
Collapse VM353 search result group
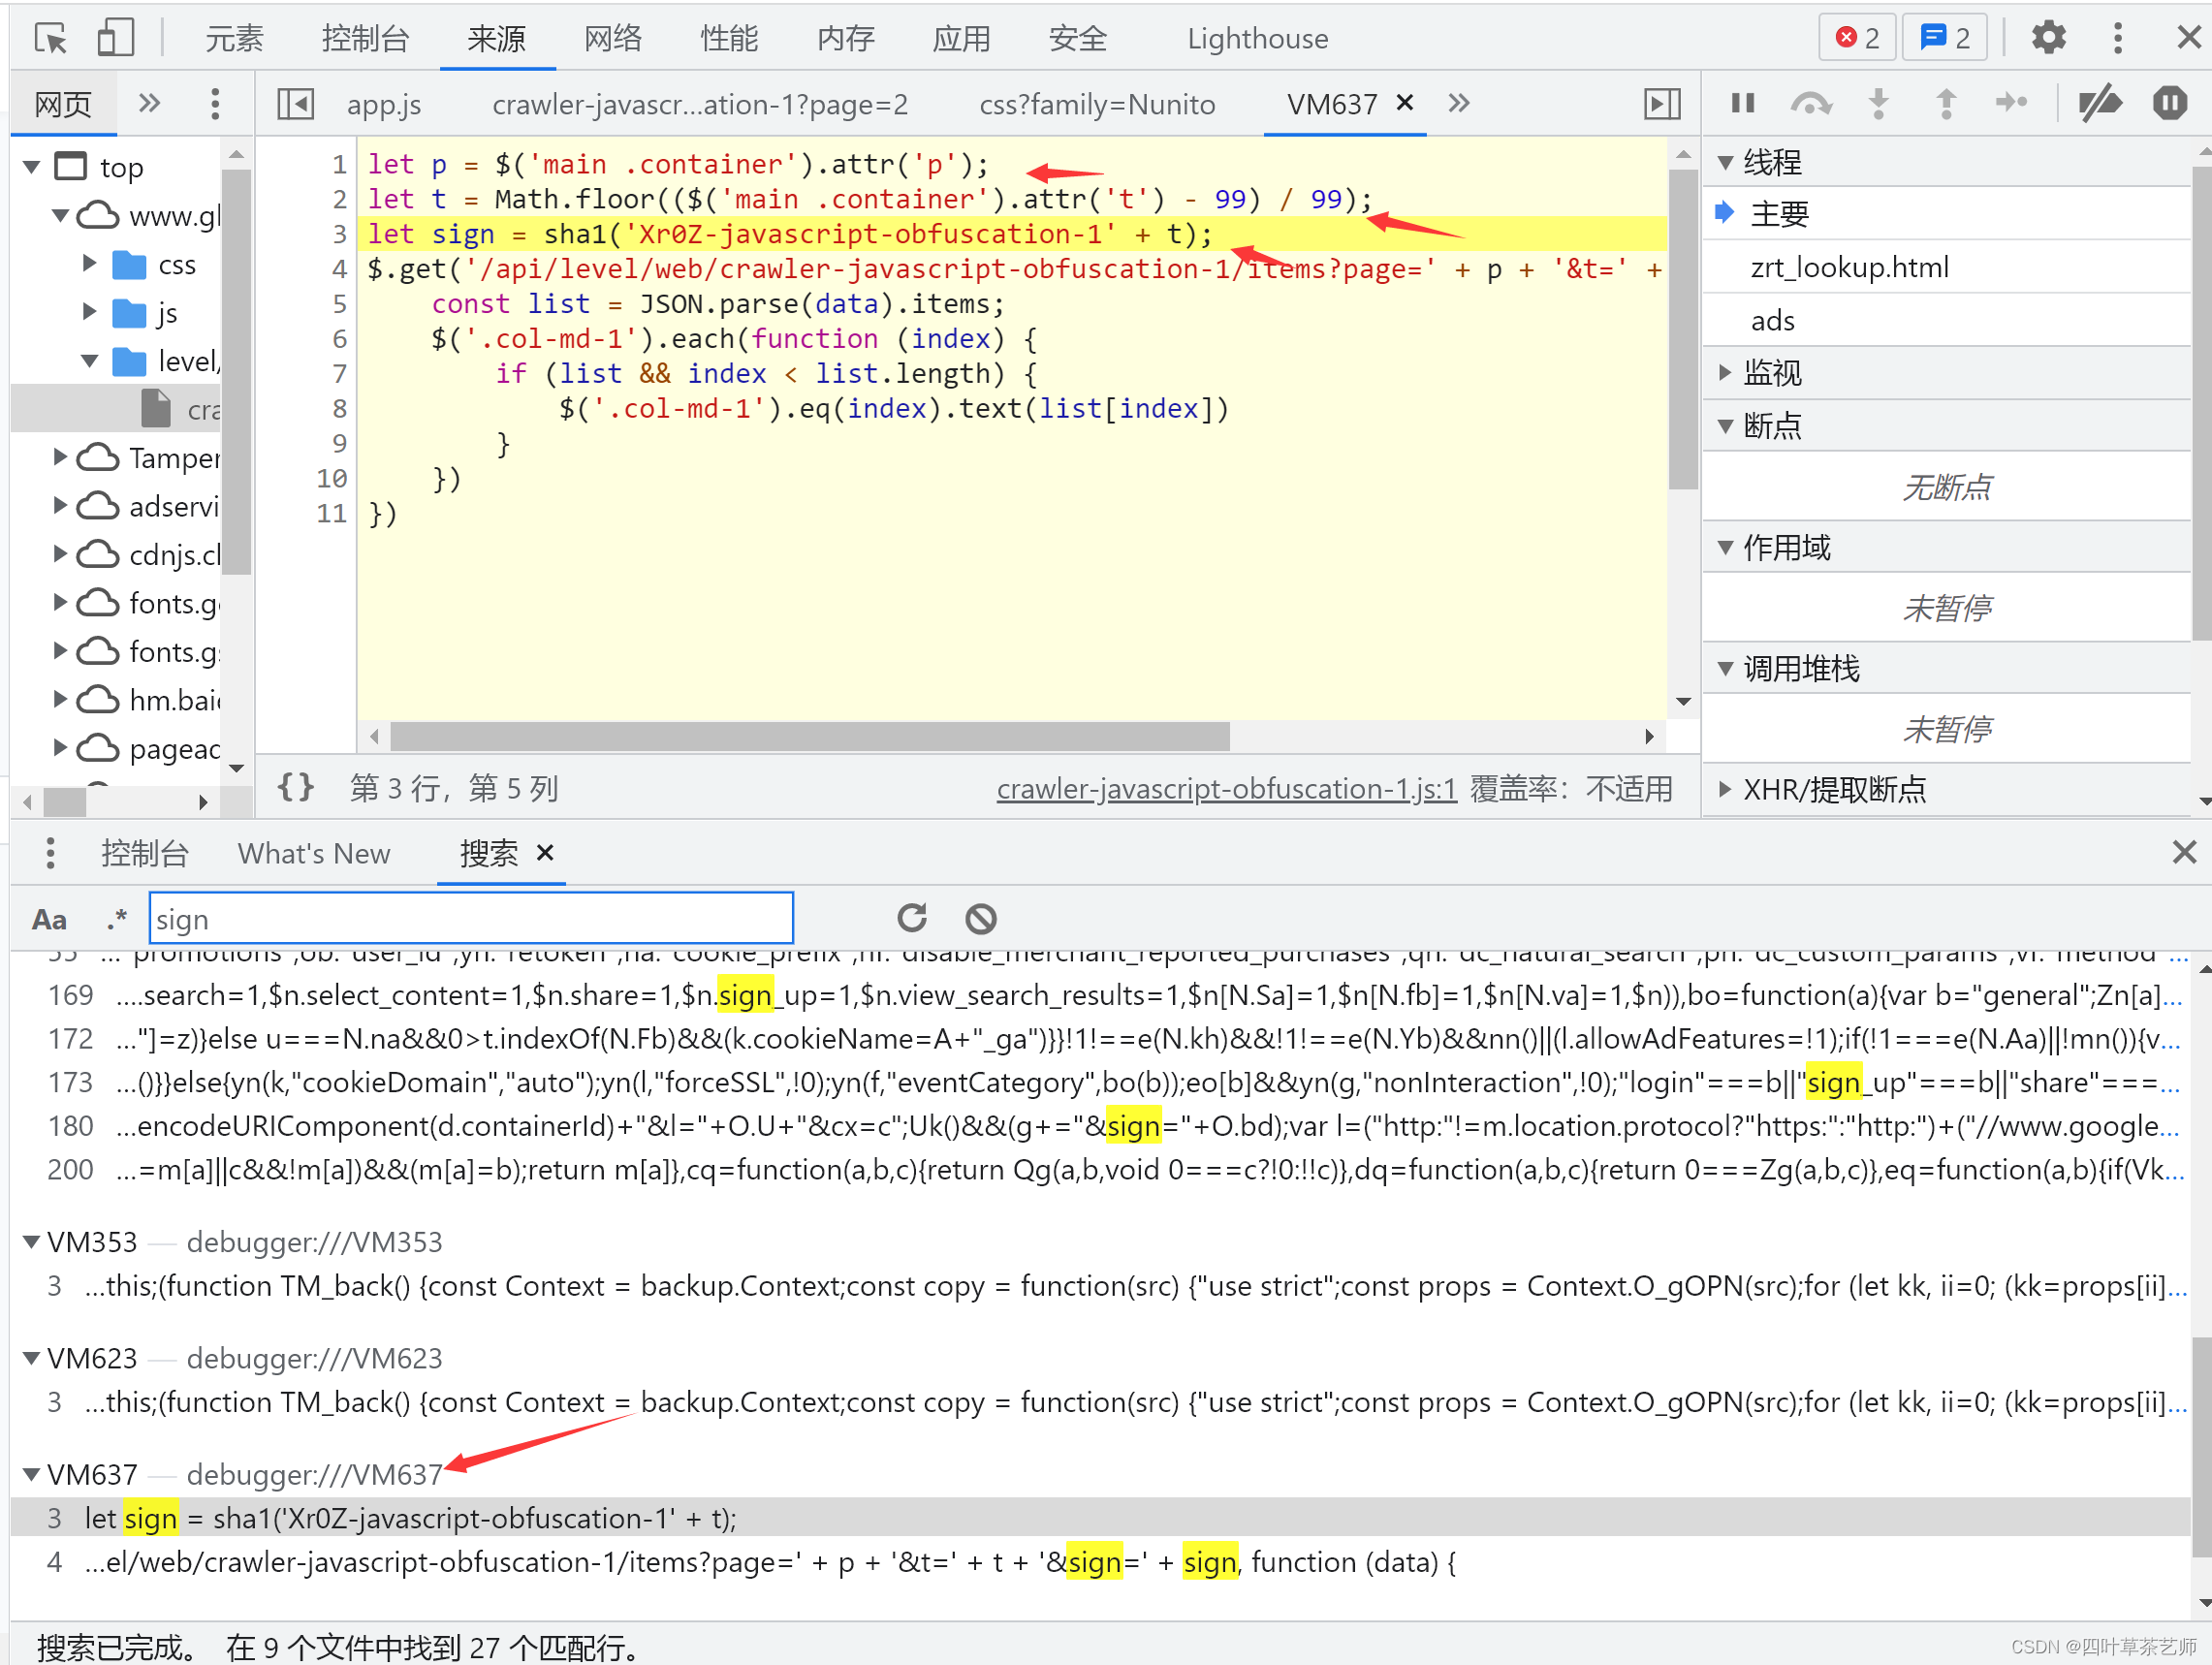tap(31, 1242)
